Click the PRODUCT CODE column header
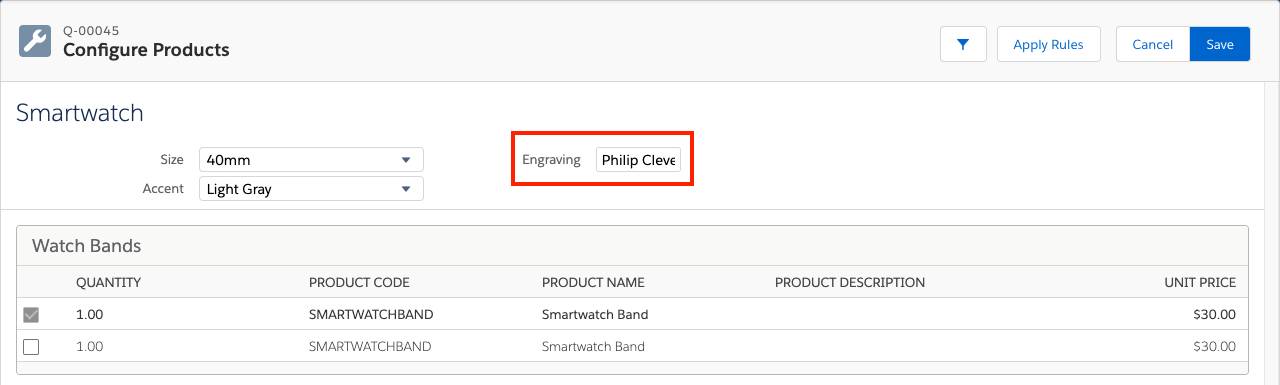The height and width of the screenshot is (385, 1280). [359, 282]
